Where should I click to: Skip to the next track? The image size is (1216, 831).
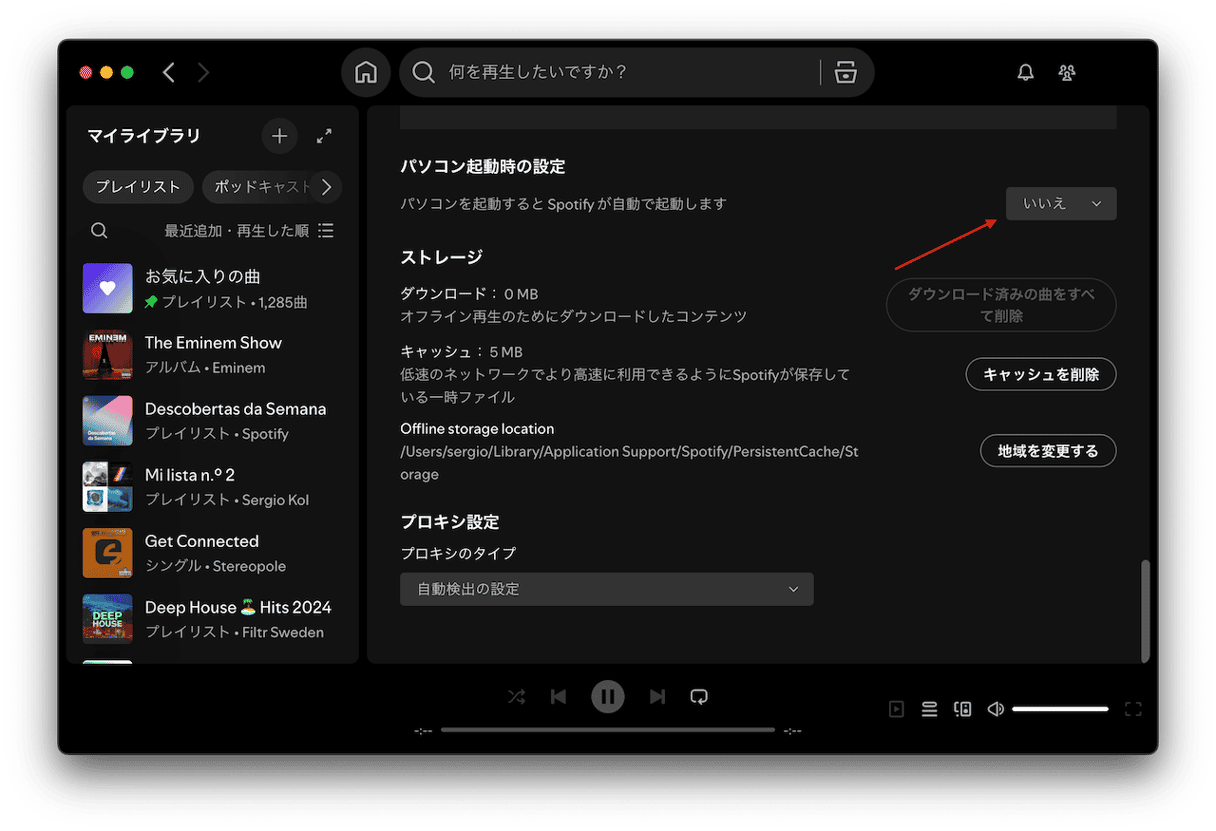(x=657, y=697)
